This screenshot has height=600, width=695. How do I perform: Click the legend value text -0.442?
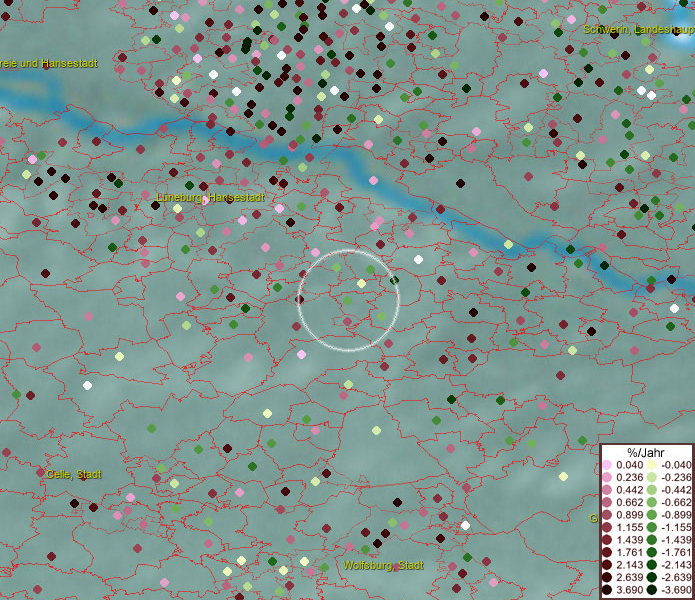click(676, 490)
